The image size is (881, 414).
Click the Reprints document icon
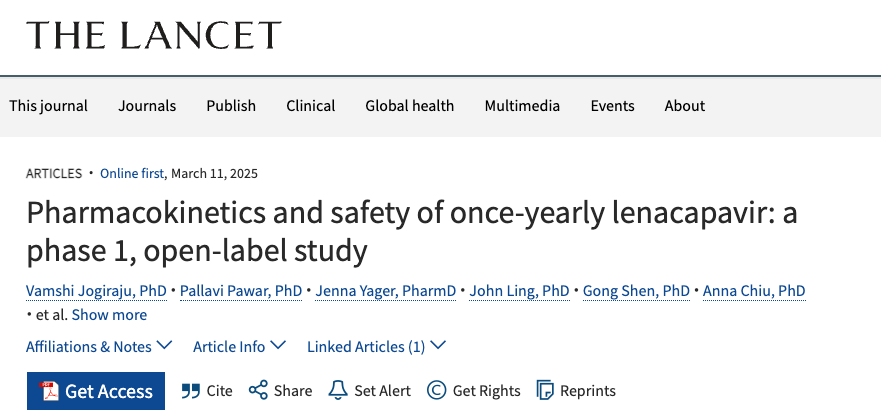point(545,390)
